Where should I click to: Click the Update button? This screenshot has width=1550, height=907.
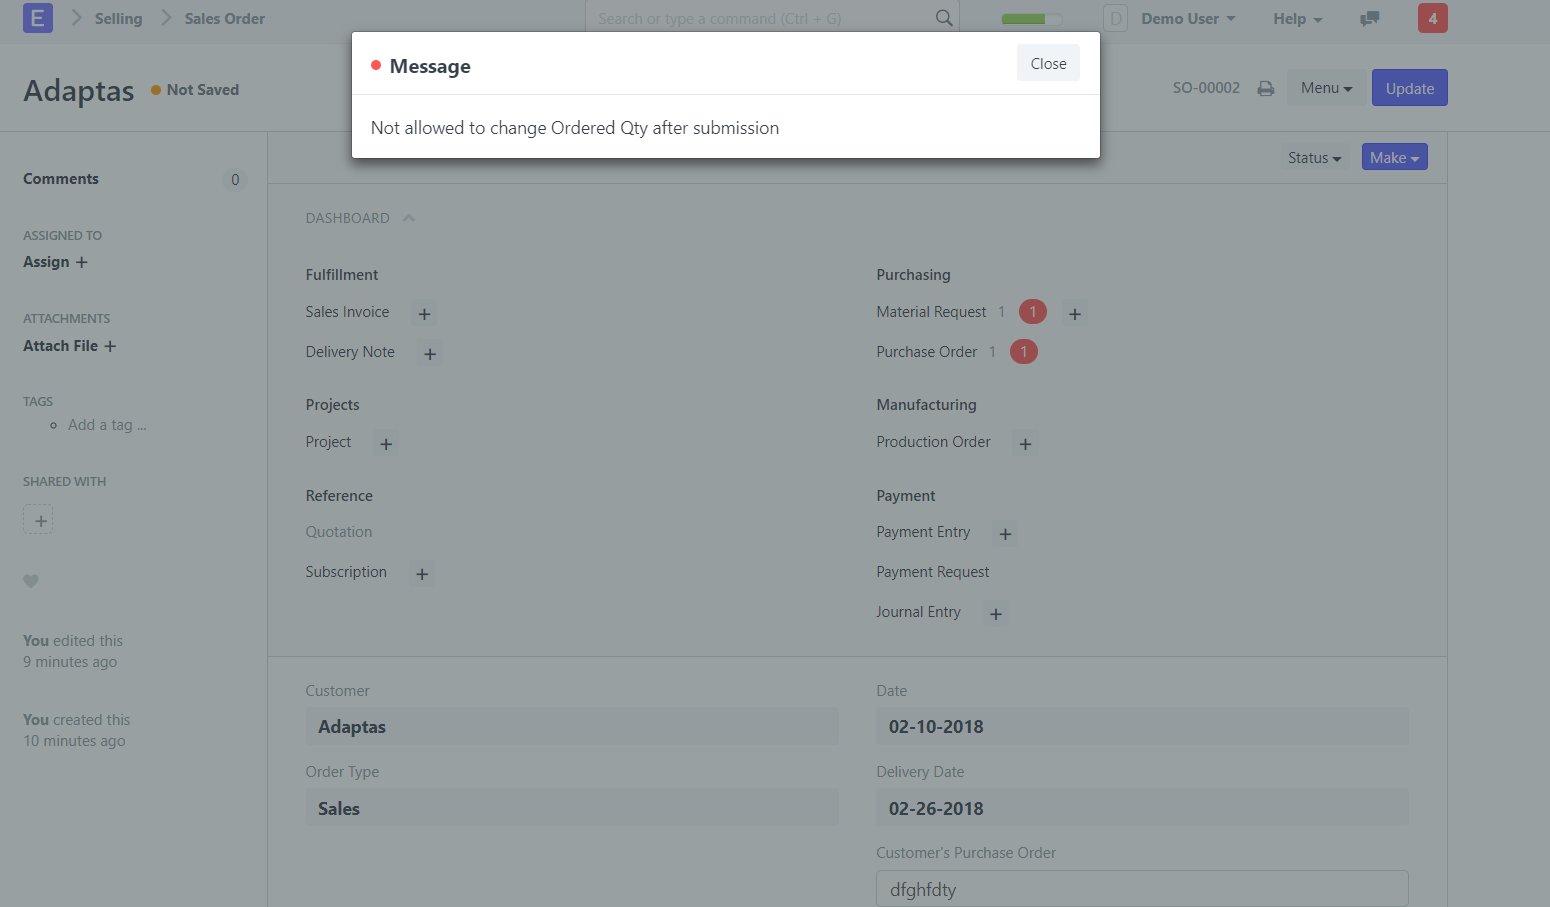[x=1409, y=88]
